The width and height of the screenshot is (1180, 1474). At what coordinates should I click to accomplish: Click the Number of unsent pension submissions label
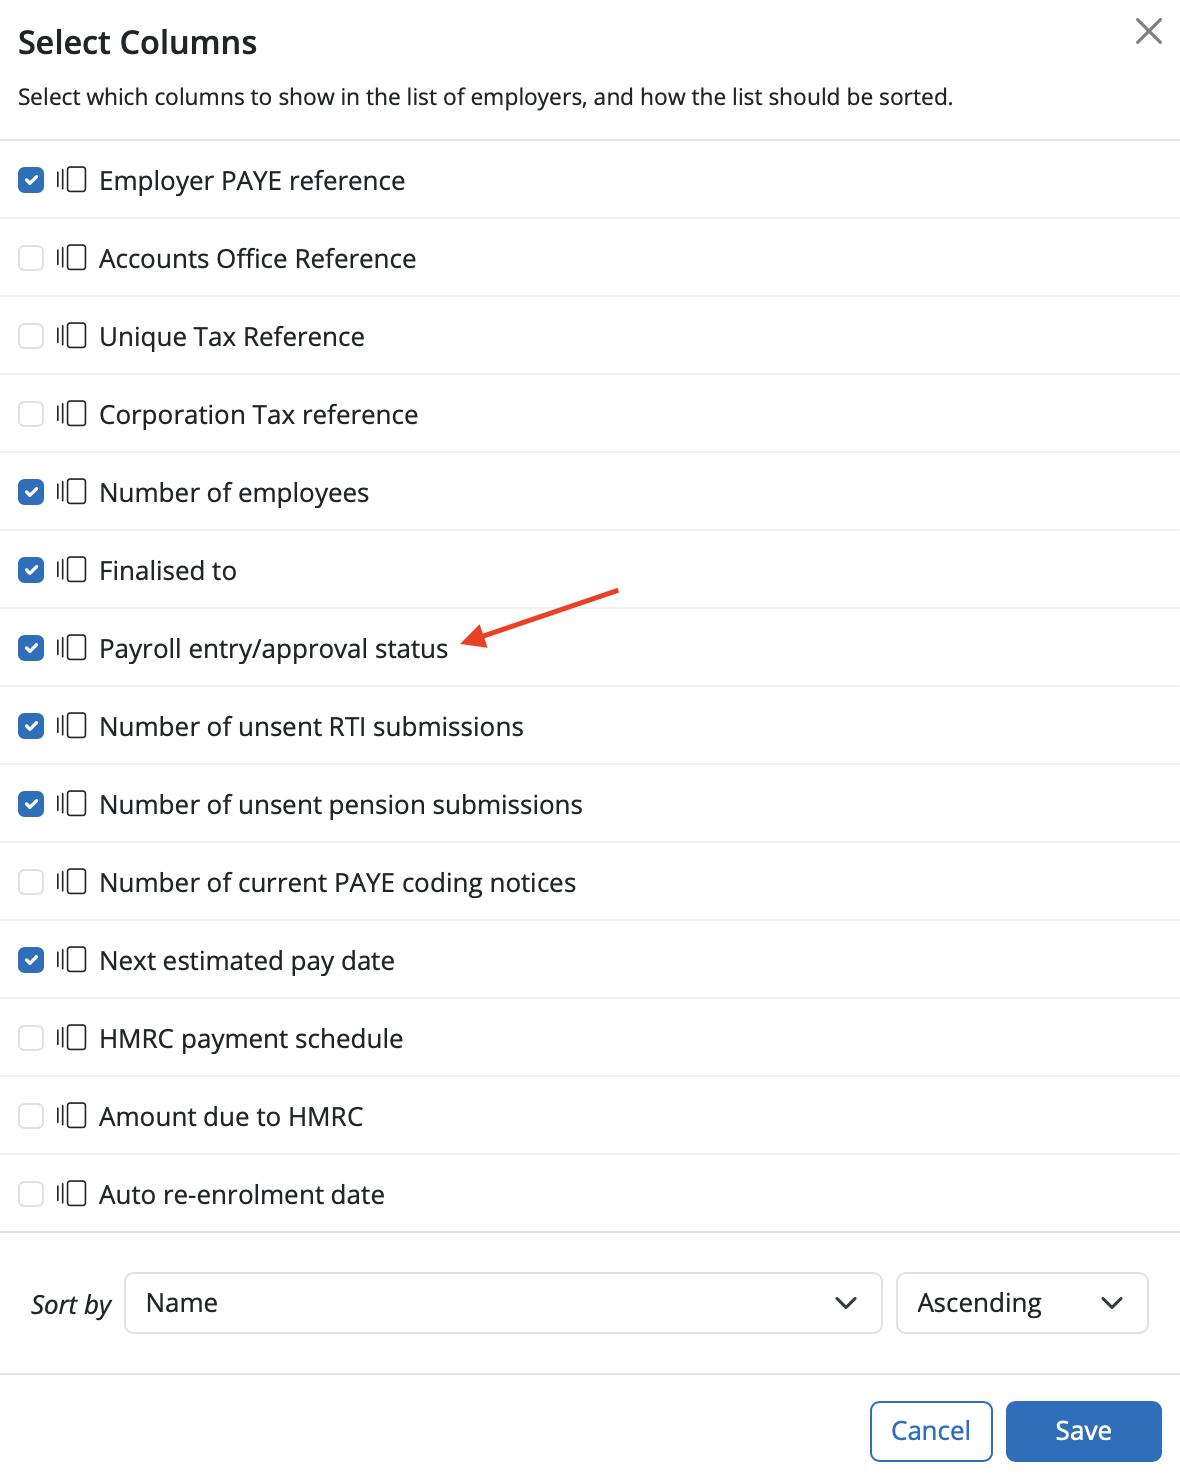[341, 805]
